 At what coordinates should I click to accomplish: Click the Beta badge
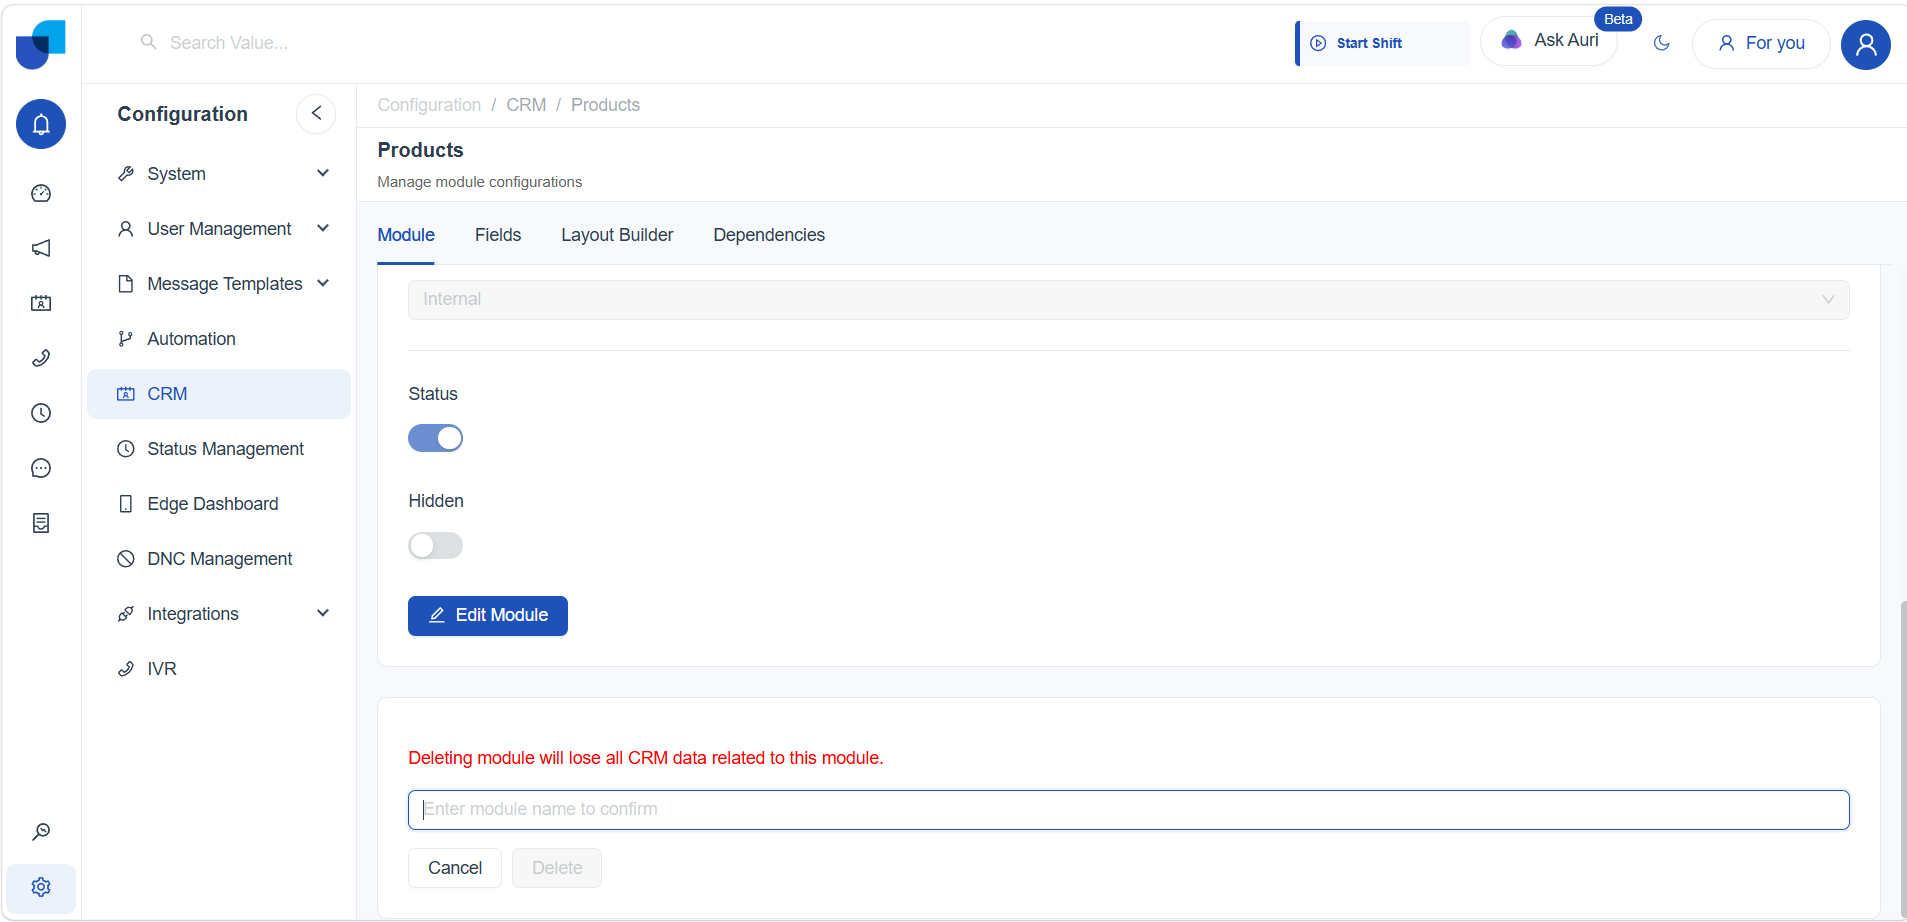click(1618, 19)
